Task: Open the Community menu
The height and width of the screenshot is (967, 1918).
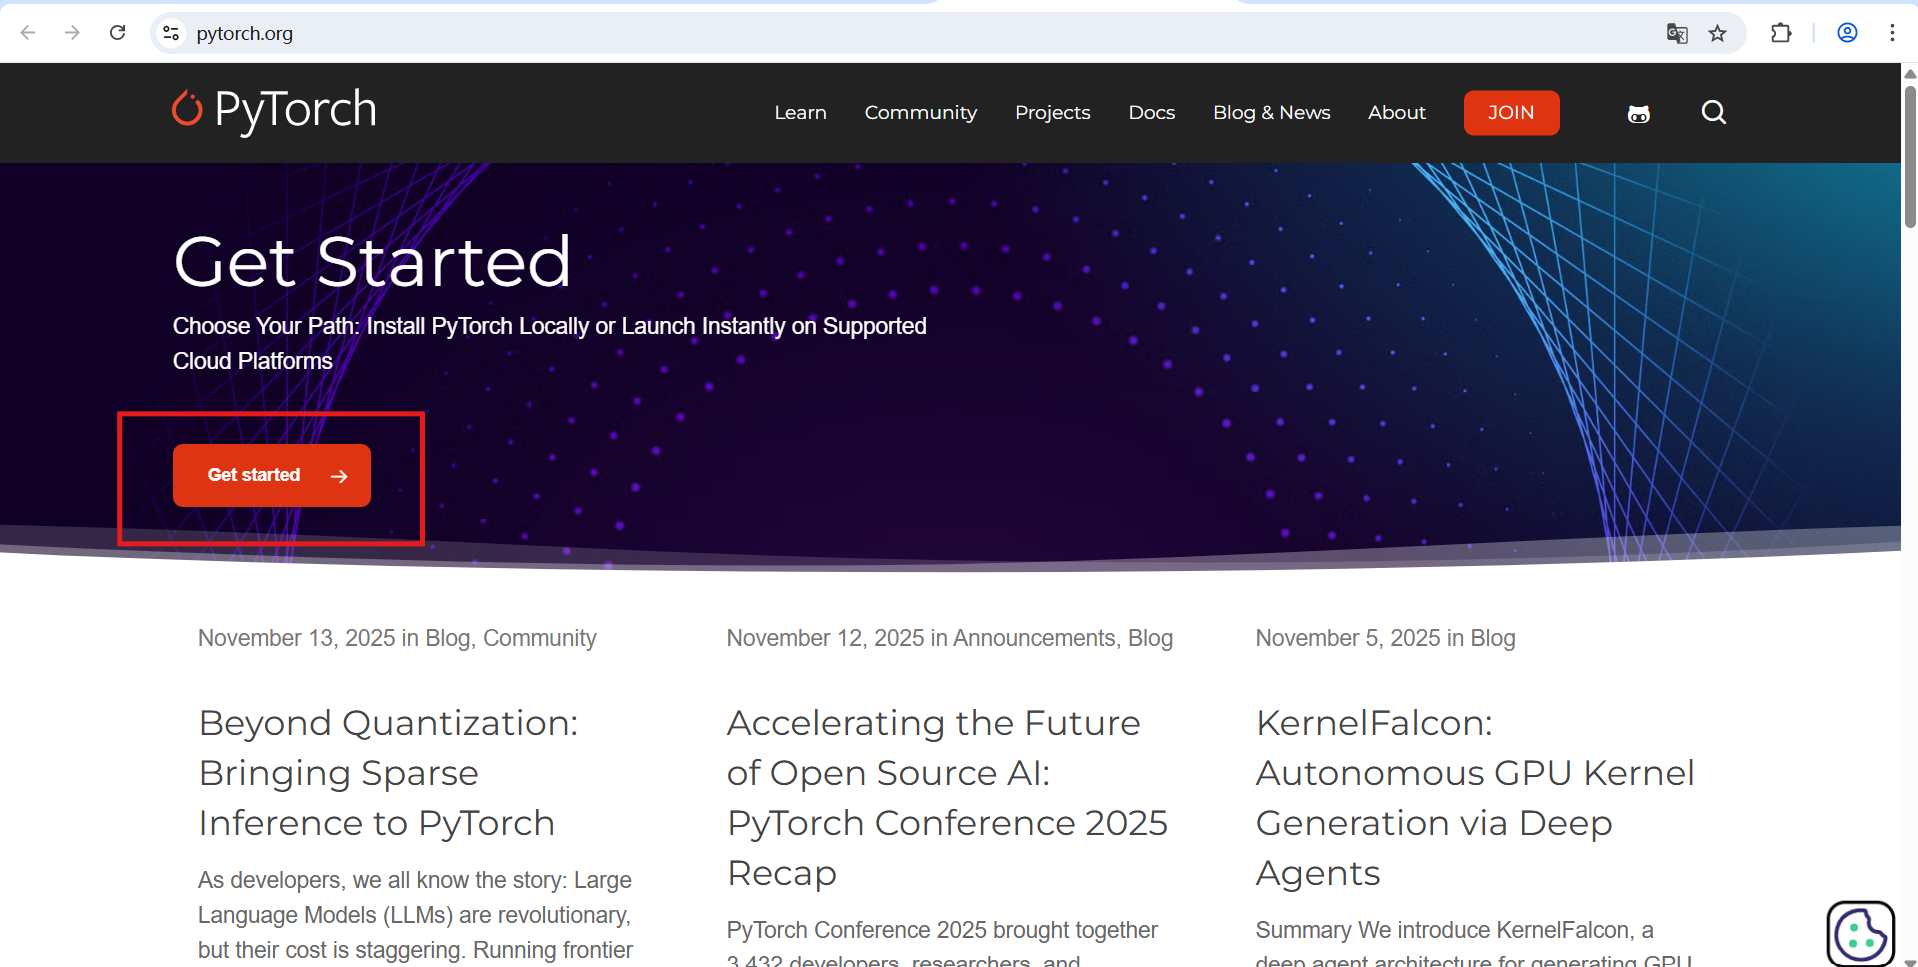Action: coord(920,113)
